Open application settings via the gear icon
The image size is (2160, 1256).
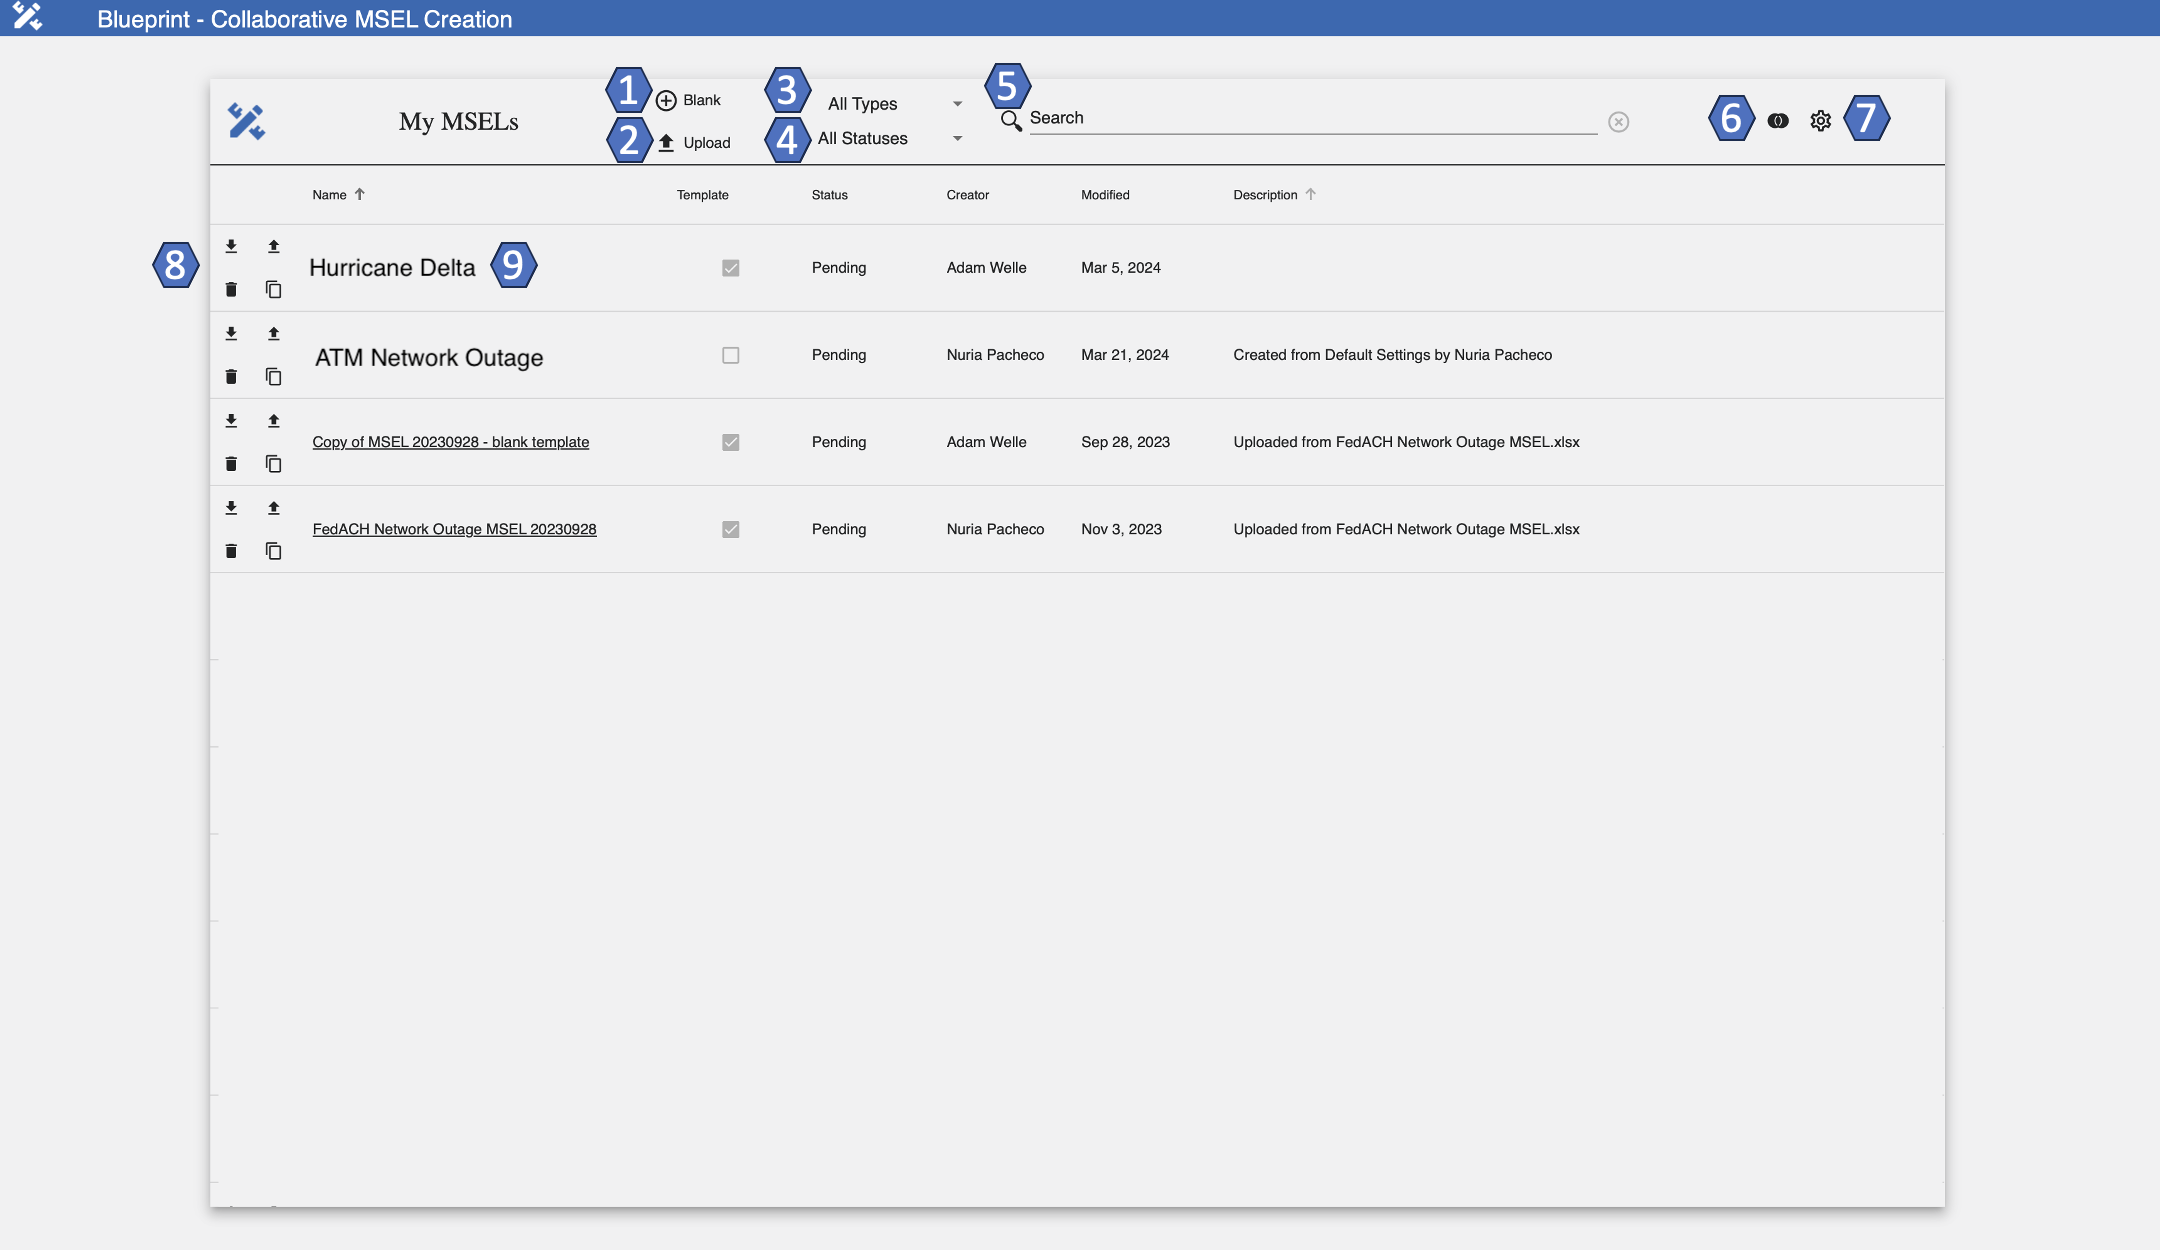pos(1820,121)
